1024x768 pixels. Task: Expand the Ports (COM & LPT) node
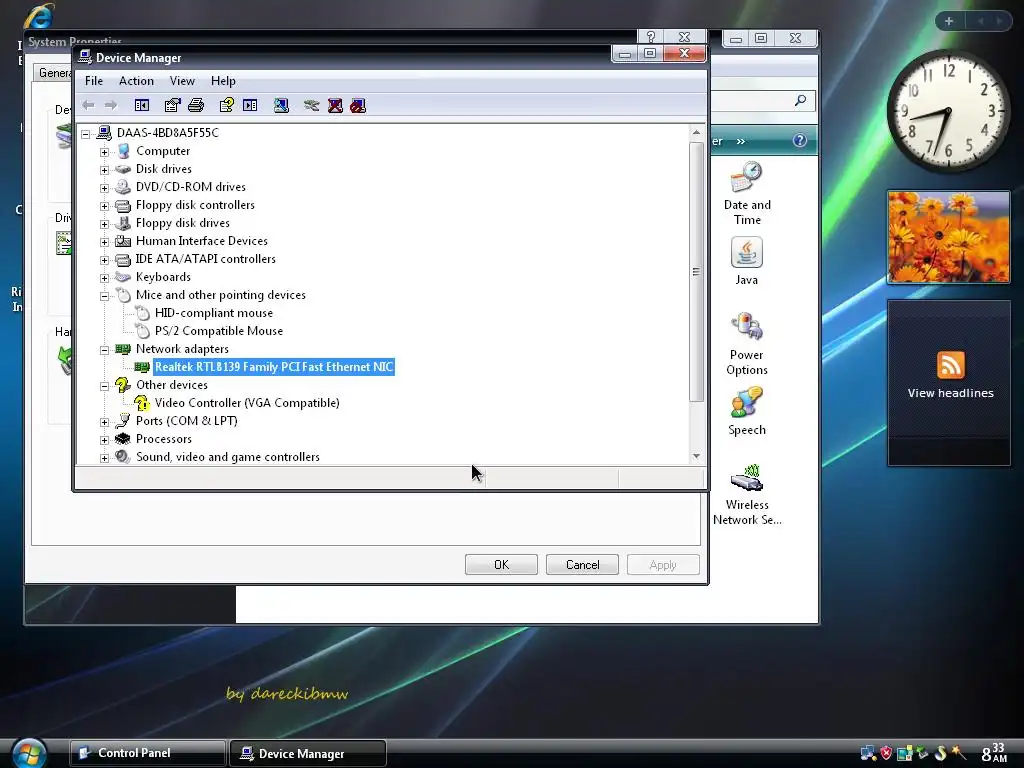(104, 422)
